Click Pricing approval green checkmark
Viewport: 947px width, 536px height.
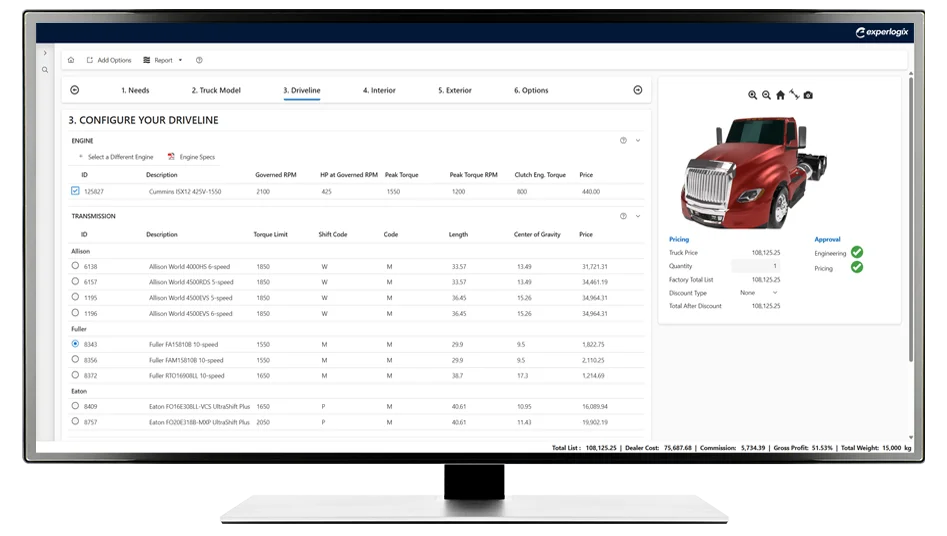[x=857, y=267]
